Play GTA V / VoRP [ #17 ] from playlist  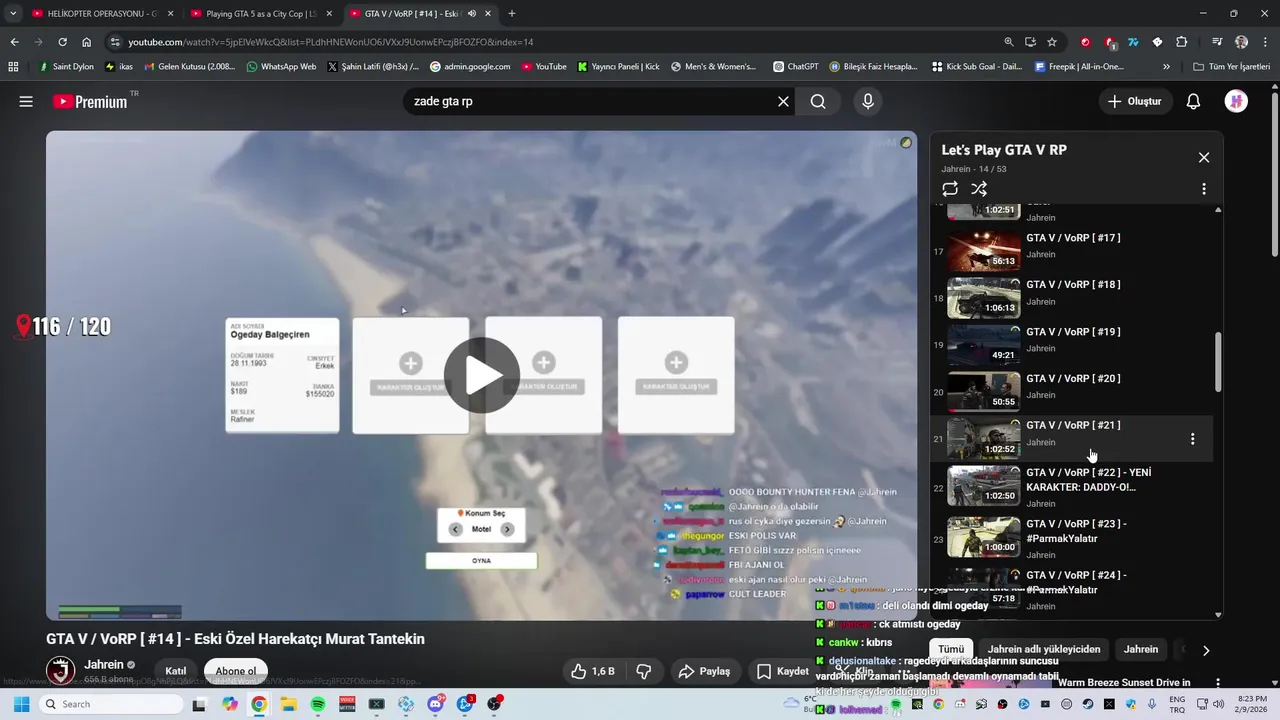click(1072, 251)
